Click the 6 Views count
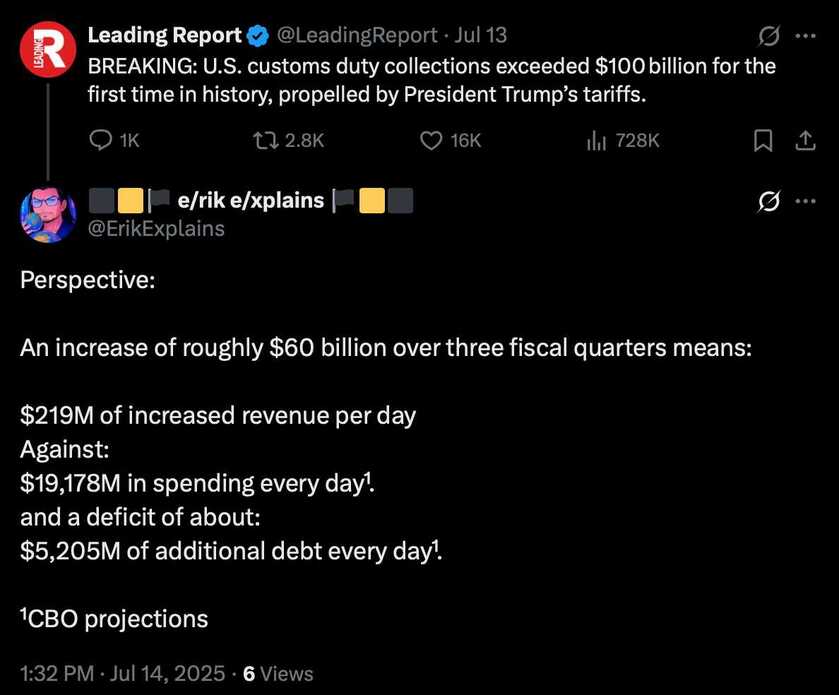Image resolution: width=839 pixels, height=695 pixels. (278, 674)
